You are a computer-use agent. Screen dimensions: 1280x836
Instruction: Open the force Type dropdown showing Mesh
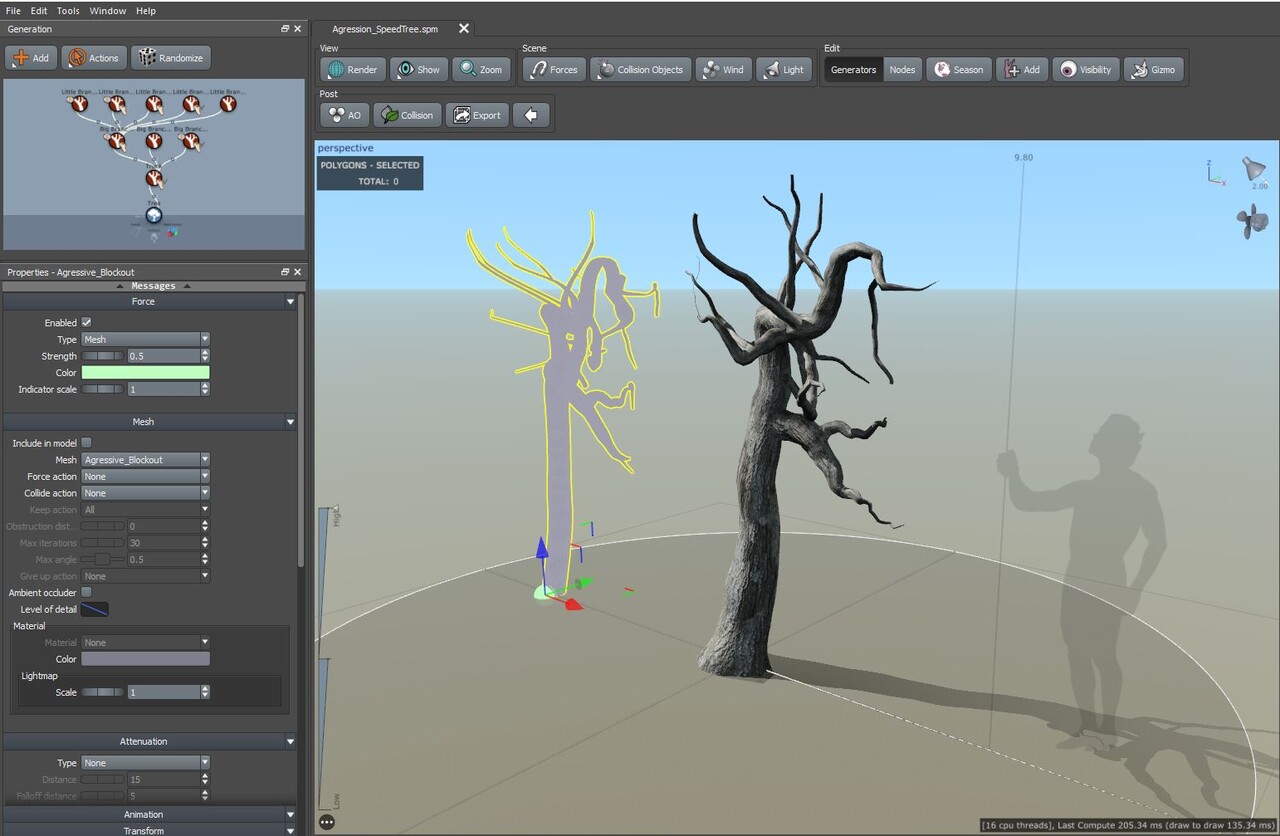coord(145,340)
